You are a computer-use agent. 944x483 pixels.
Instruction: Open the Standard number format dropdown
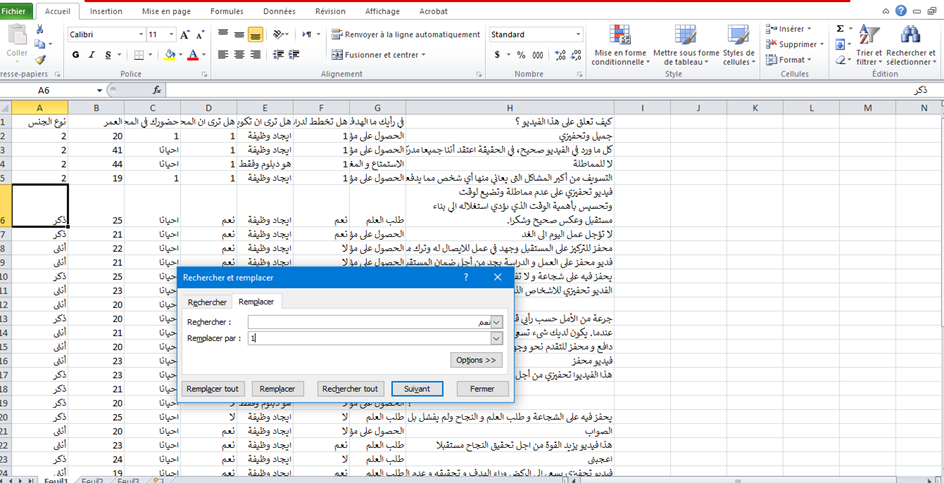[x=581, y=34]
